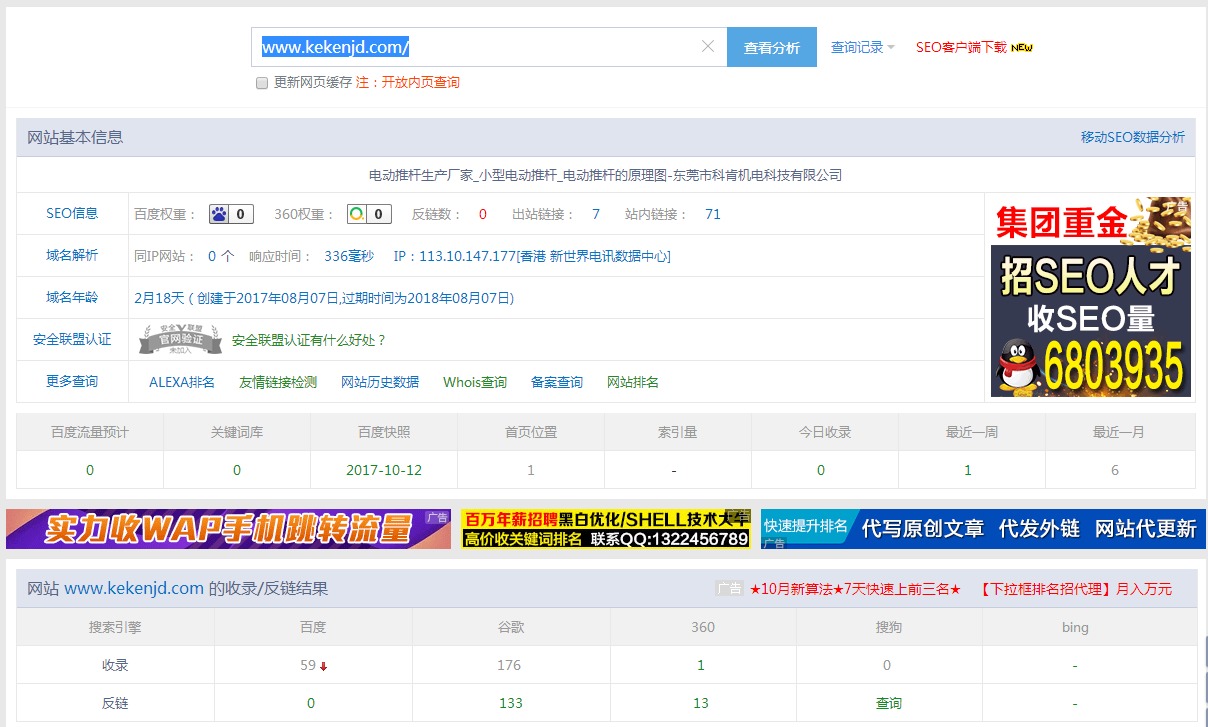This screenshot has width=1208, height=727.
Task: Open 备案查询 link
Action: (x=557, y=382)
